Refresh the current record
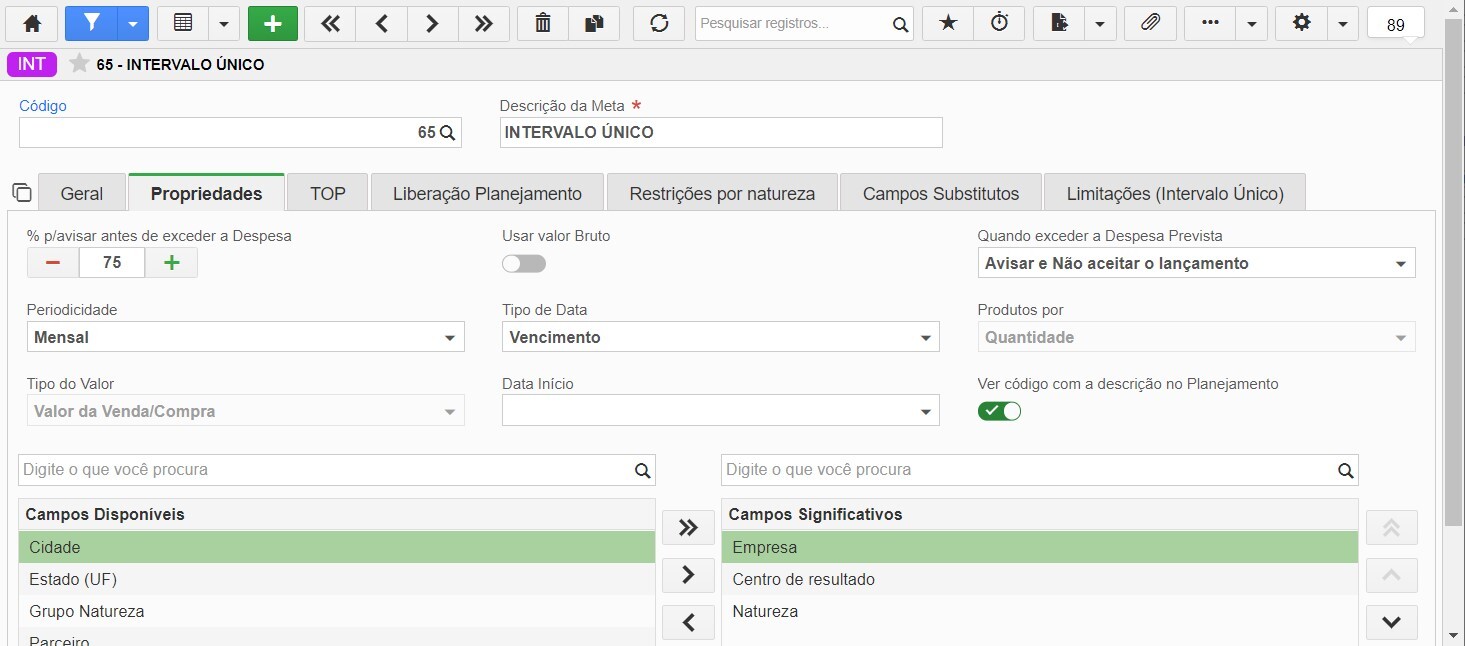This screenshot has height=646, width=1465. [x=659, y=23]
